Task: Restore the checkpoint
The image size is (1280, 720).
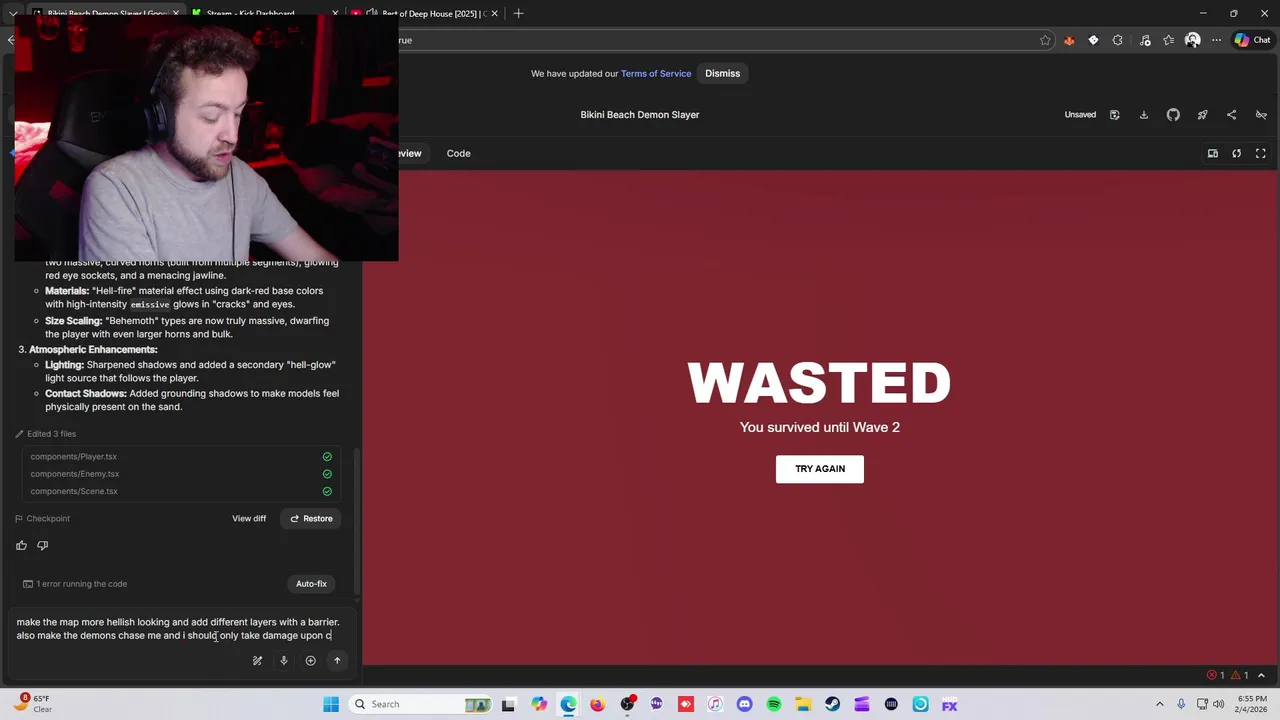Action: [311, 518]
